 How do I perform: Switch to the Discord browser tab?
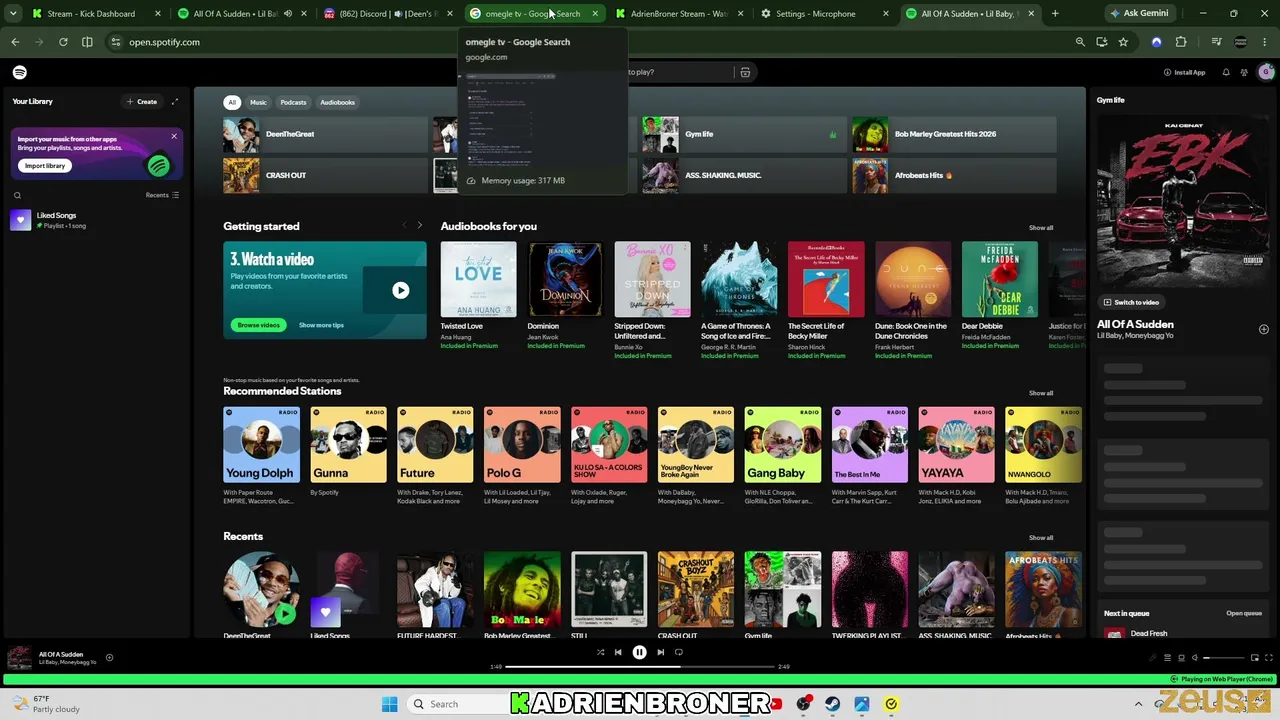pyautogui.click(x=389, y=14)
